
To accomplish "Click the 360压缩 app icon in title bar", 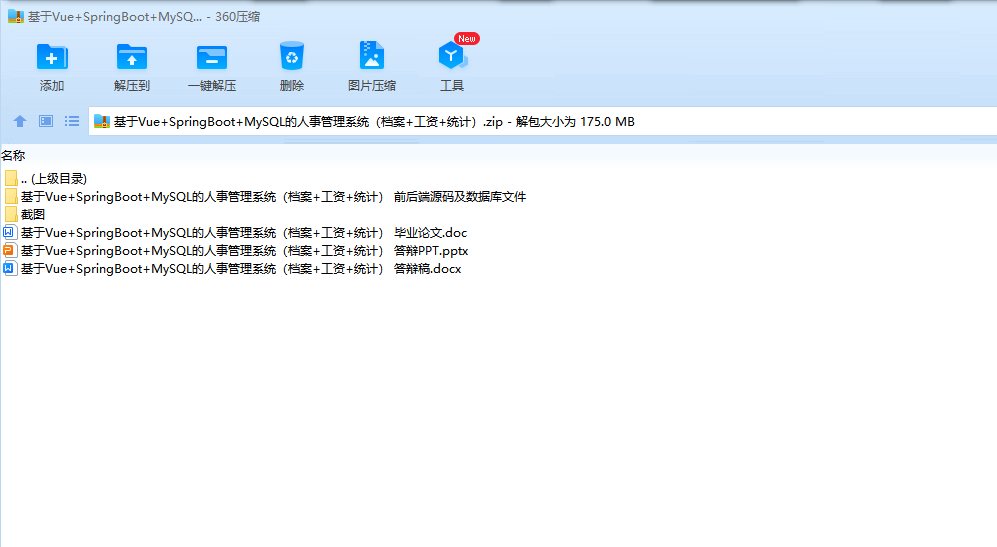I will pos(16,17).
